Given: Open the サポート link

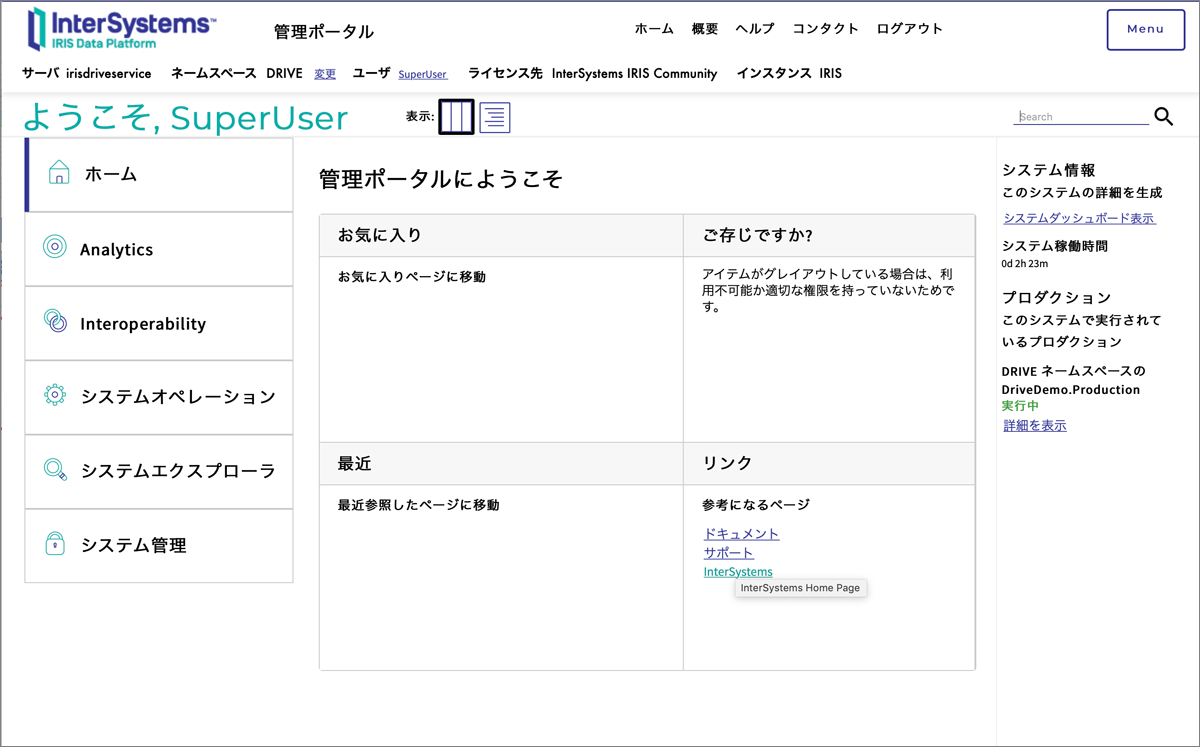Looking at the screenshot, I should [x=728, y=553].
